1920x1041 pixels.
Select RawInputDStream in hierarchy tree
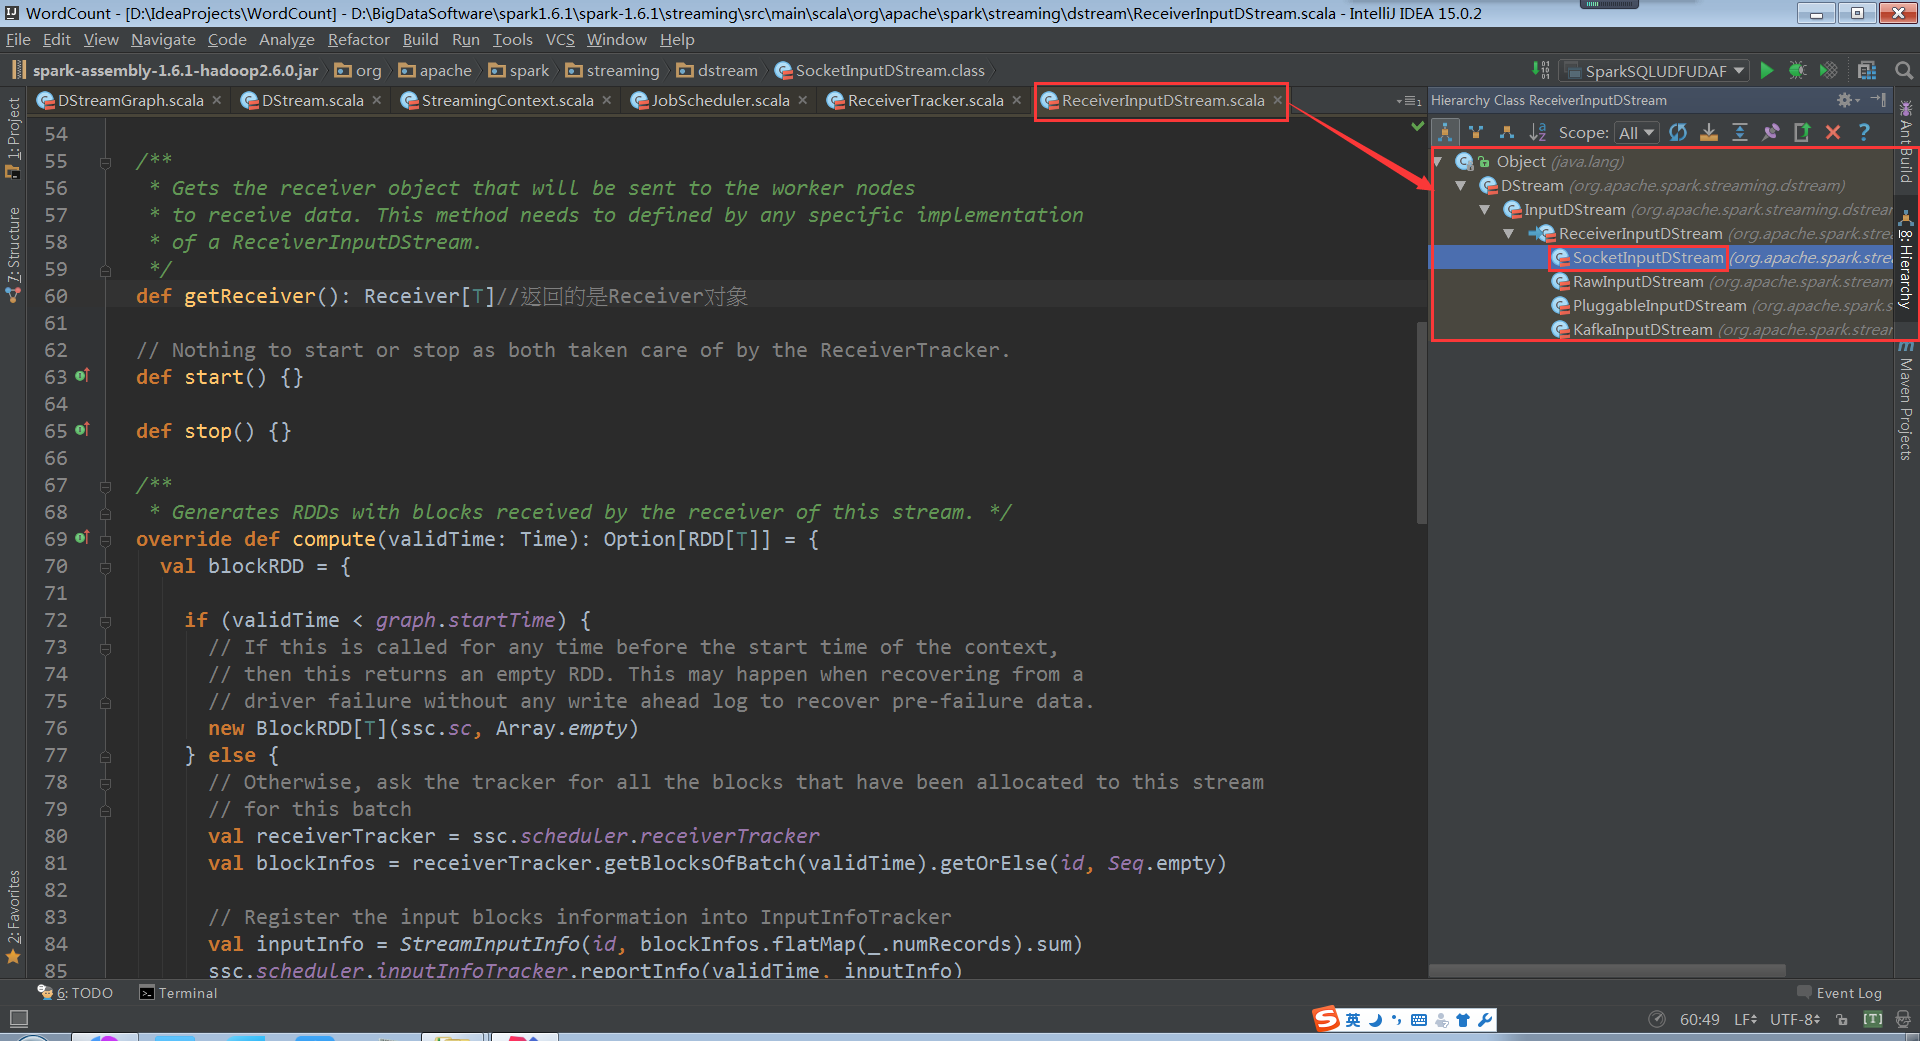click(x=1638, y=282)
